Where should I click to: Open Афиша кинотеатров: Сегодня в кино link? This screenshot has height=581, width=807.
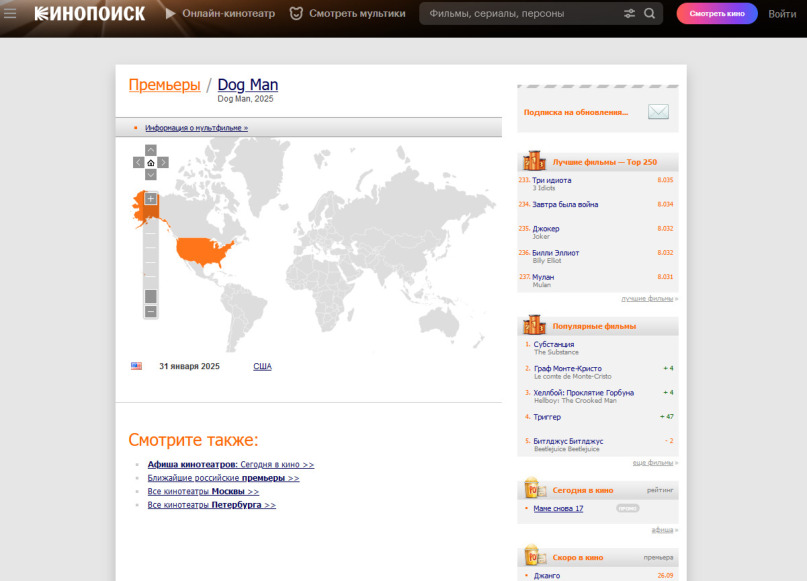click(231, 465)
